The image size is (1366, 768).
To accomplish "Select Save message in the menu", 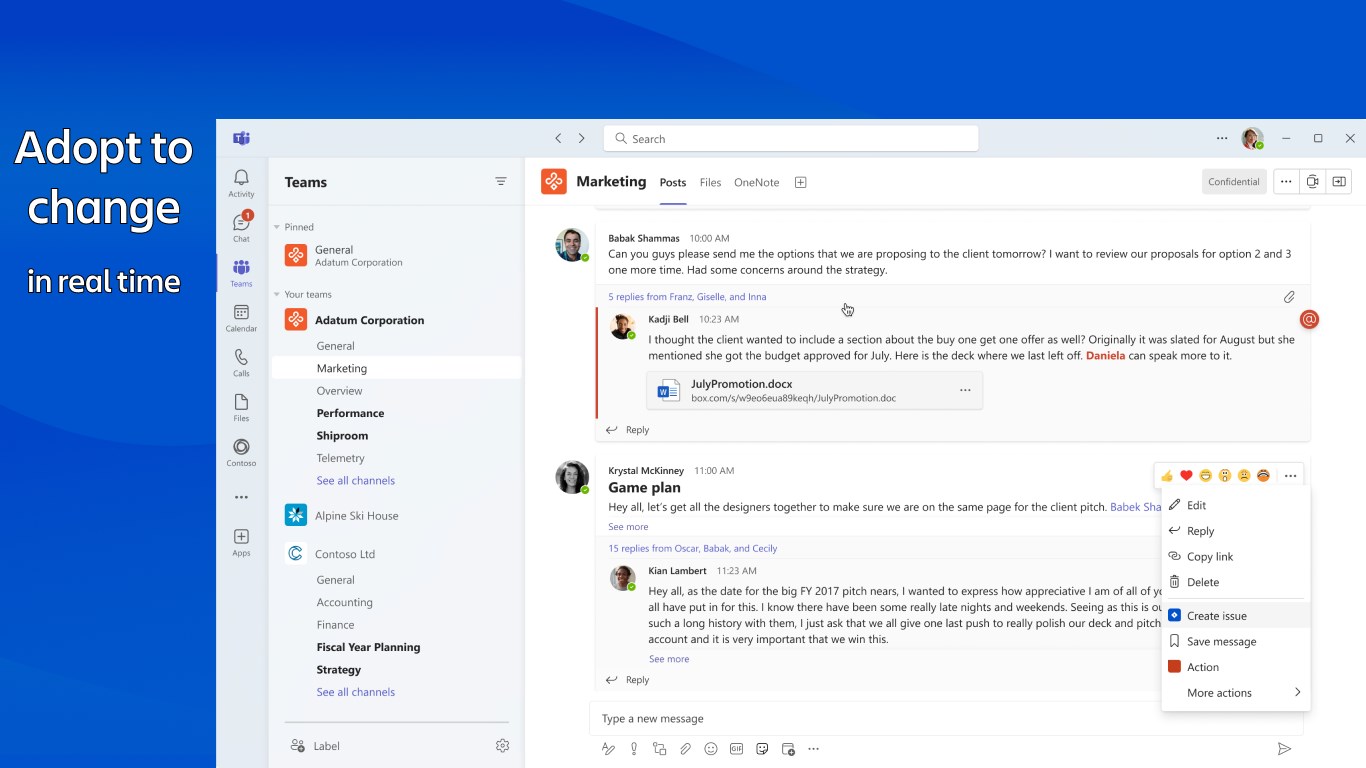I will point(1236,642).
